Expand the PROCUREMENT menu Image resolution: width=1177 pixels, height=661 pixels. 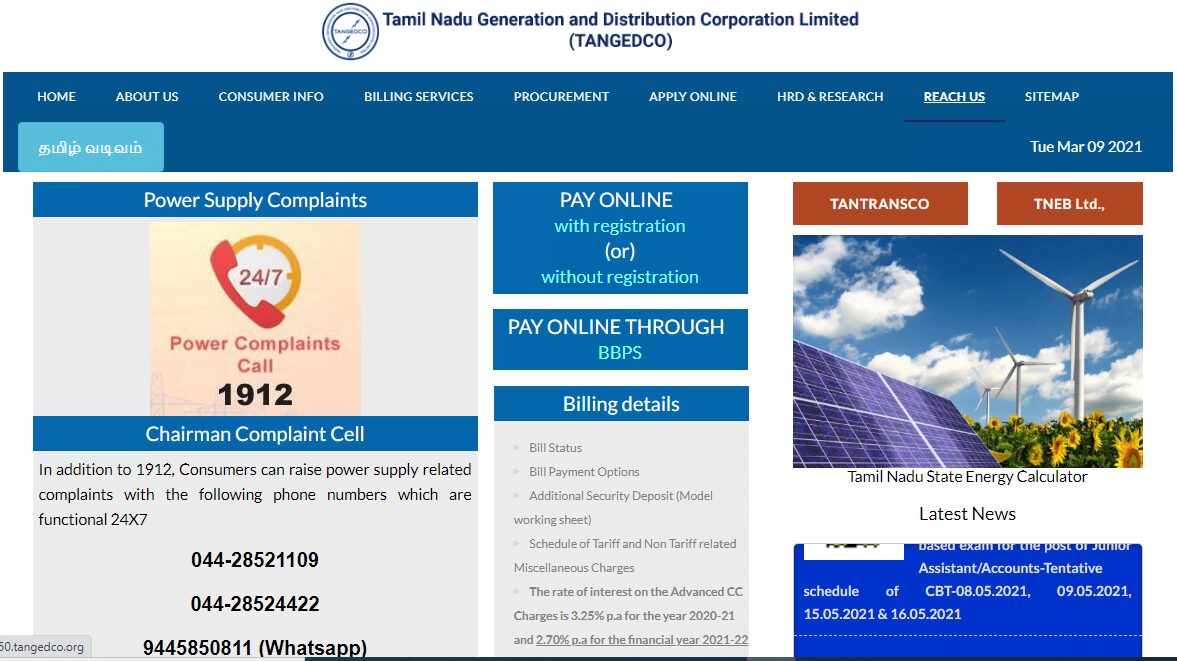point(561,97)
